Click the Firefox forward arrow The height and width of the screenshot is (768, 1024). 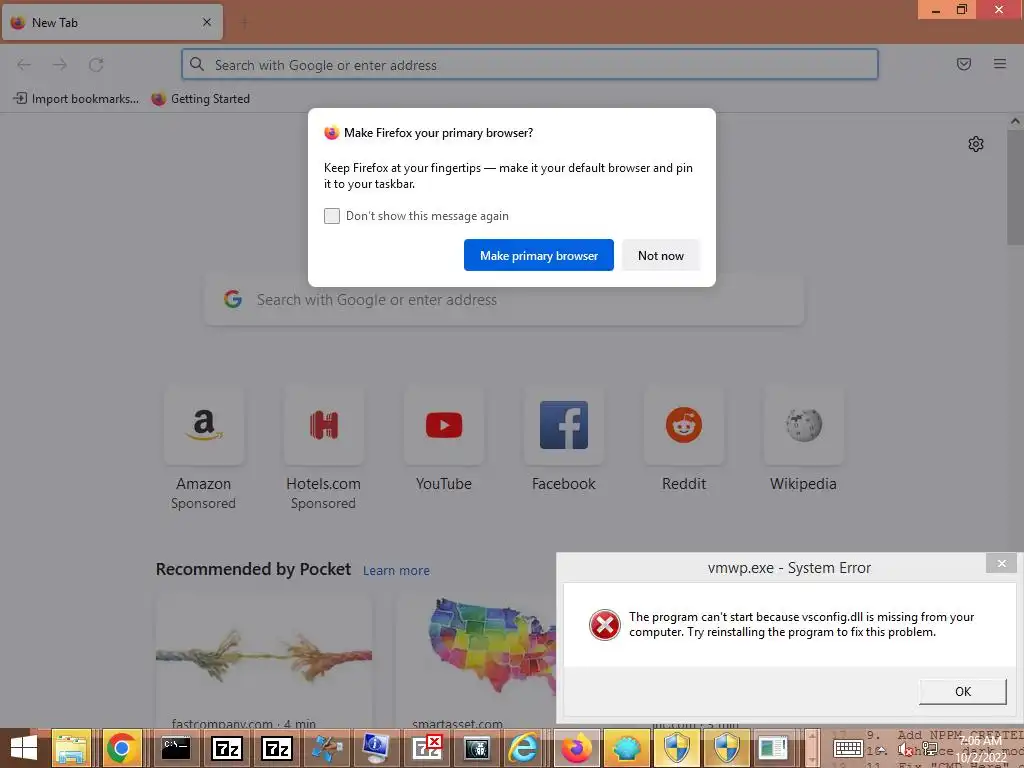coord(60,64)
